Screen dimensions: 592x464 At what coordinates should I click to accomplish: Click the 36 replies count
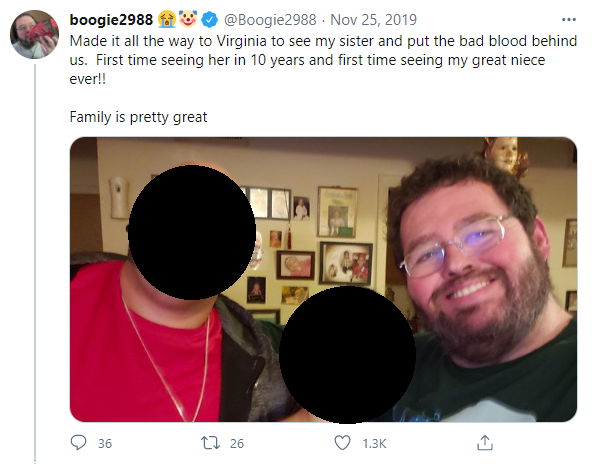click(105, 443)
